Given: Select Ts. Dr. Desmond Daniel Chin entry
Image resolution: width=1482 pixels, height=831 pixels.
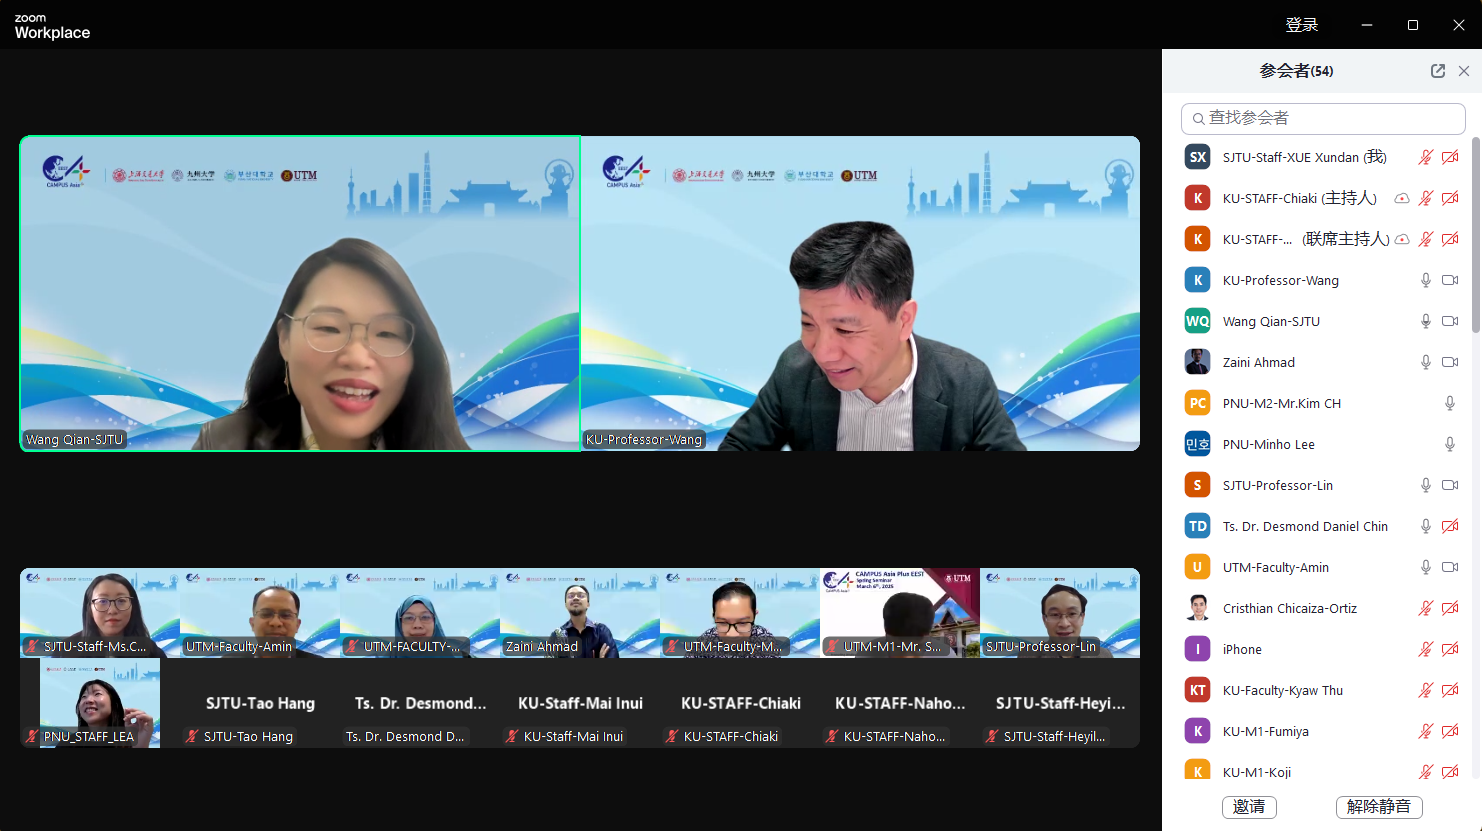Looking at the screenshot, I should pos(1304,527).
